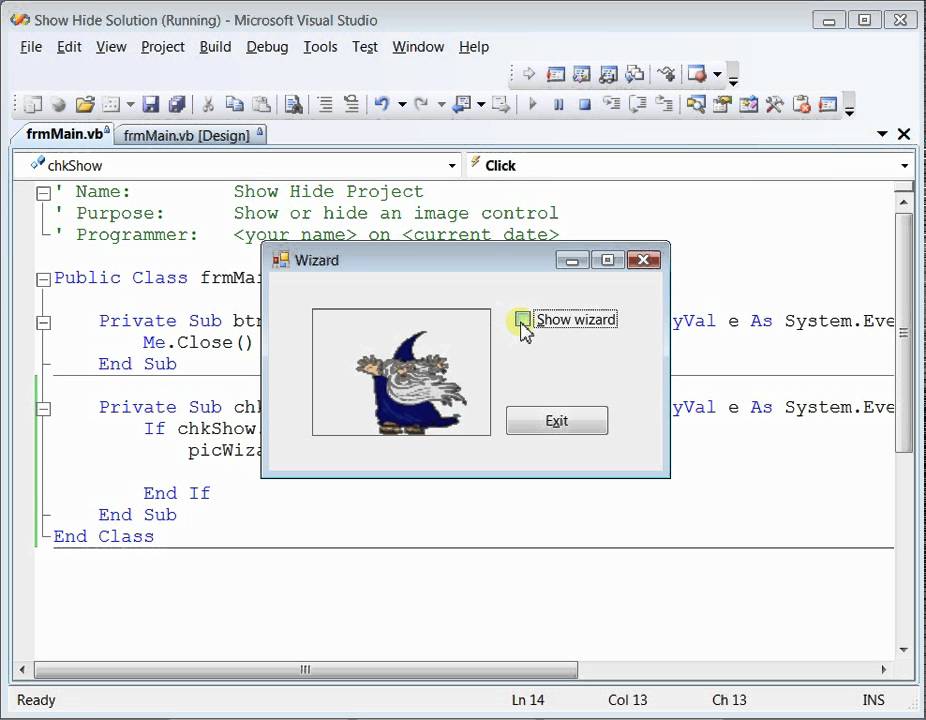Open the active files list dropdown
Image resolution: width=926 pixels, height=720 pixels.
click(x=882, y=134)
